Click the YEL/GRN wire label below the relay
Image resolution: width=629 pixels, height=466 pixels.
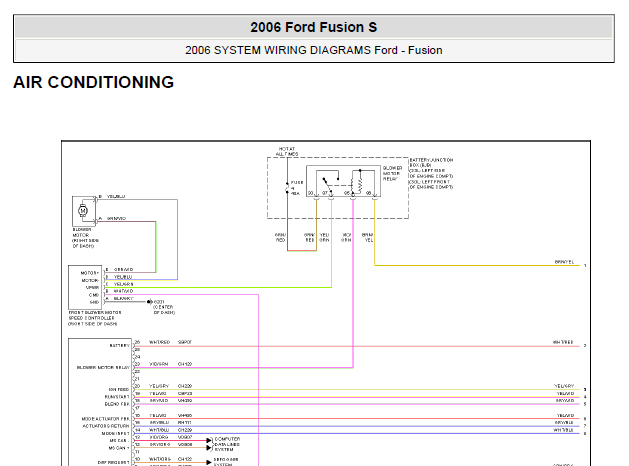click(x=324, y=237)
